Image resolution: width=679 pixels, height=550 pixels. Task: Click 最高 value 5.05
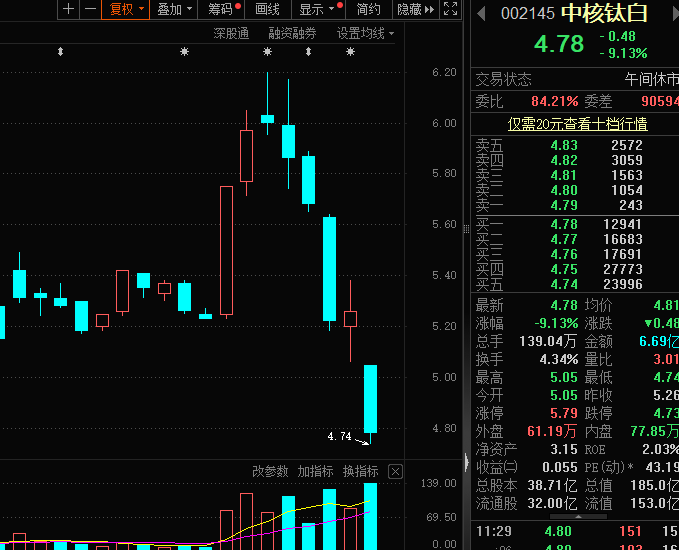point(564,377)
